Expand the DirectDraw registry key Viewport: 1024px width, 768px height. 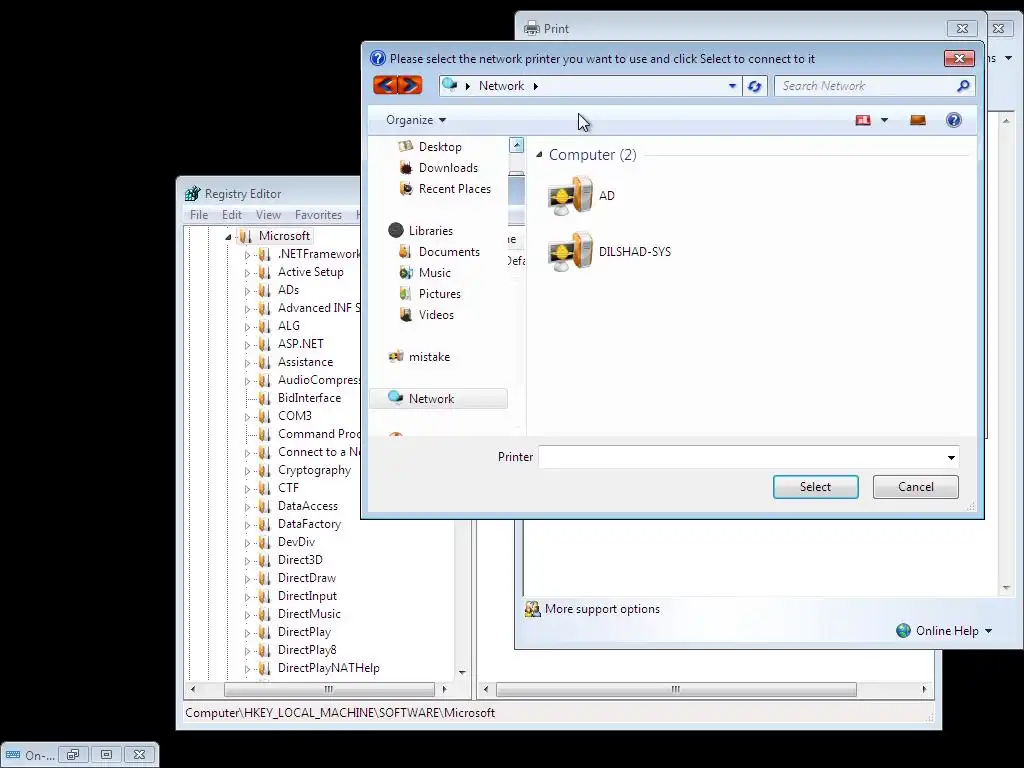point(248,579)
